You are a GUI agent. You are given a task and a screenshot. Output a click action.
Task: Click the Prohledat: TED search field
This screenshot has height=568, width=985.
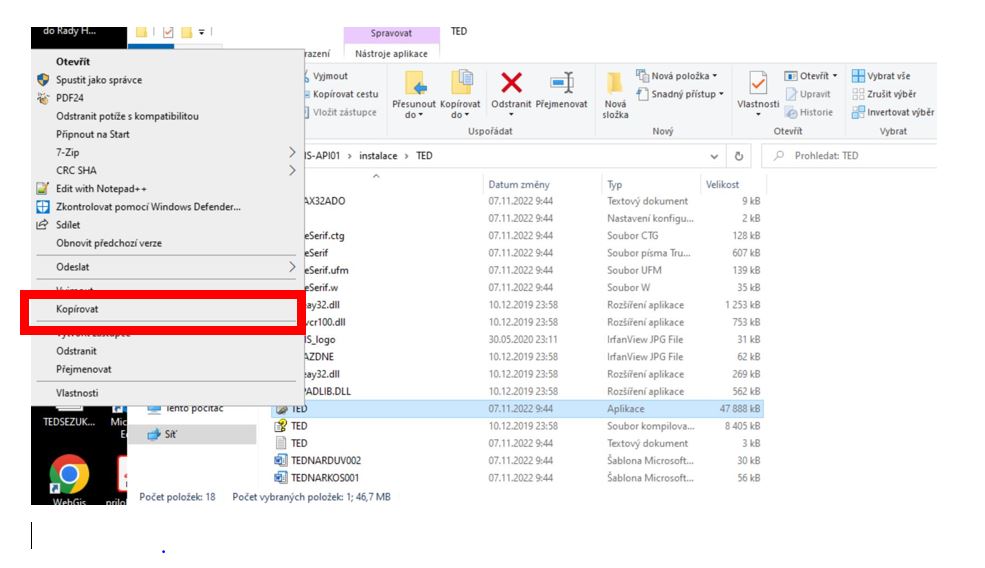[x=860, y=157]
